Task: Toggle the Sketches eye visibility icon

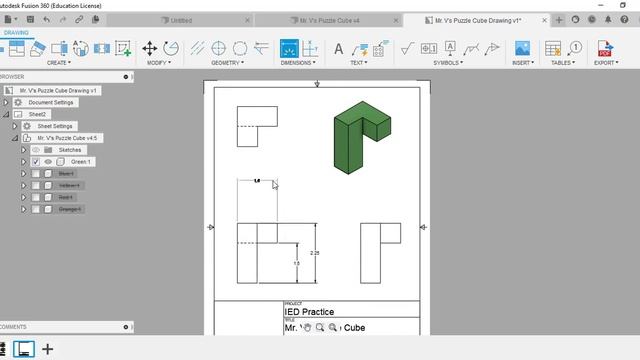Action: 36,150
